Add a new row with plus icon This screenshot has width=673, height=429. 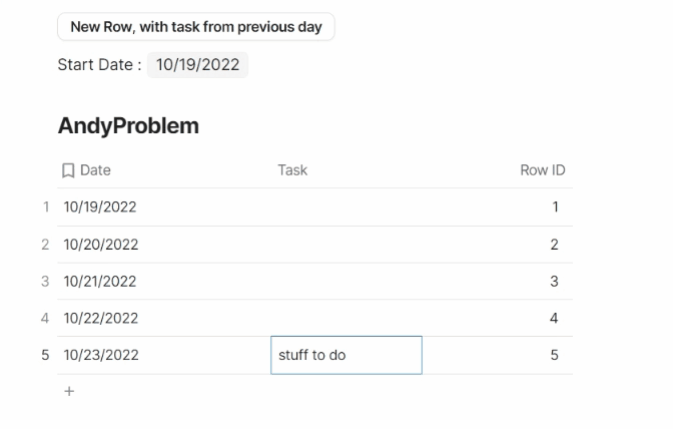coord(69,392)
